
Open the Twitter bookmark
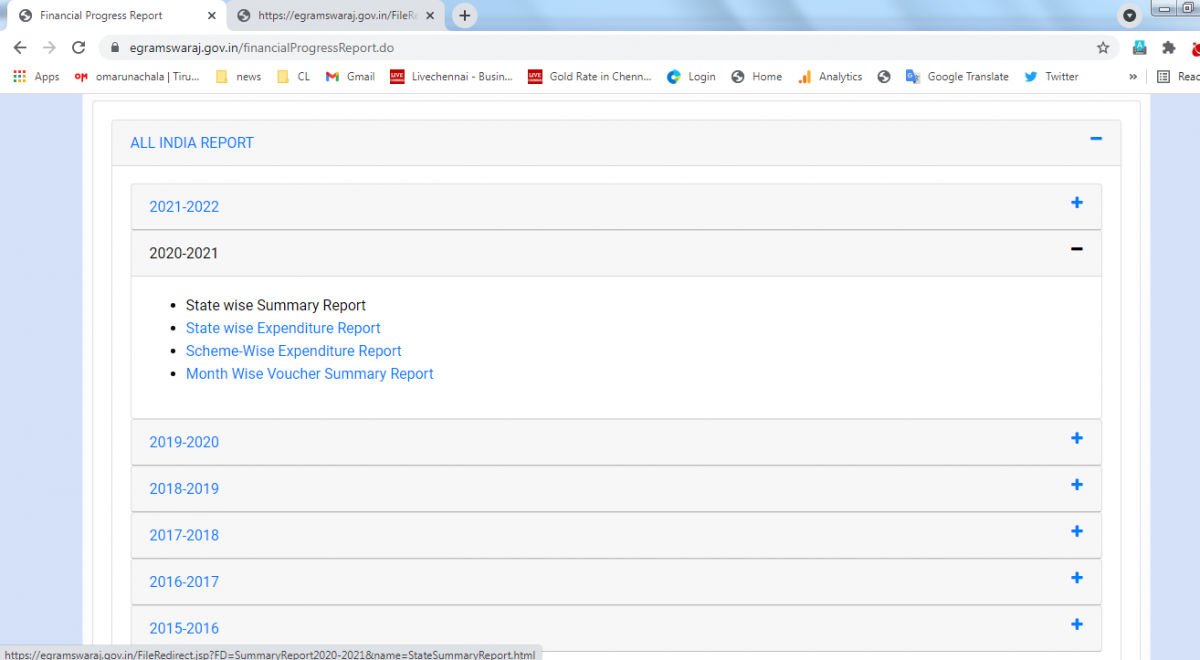[x=1051, y=77]
